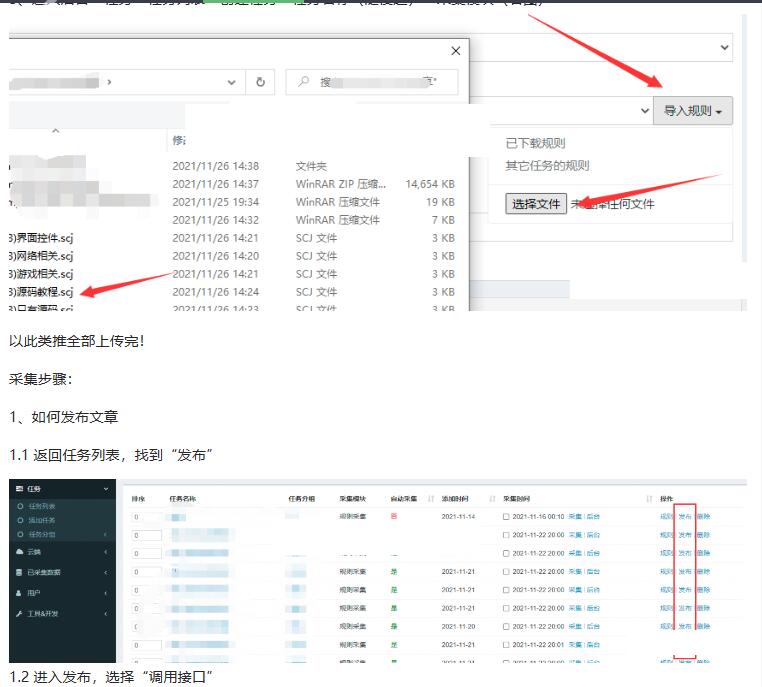Select file 网络相关.scj
Screen dimensions: 762x687
[x=41, y=256]
